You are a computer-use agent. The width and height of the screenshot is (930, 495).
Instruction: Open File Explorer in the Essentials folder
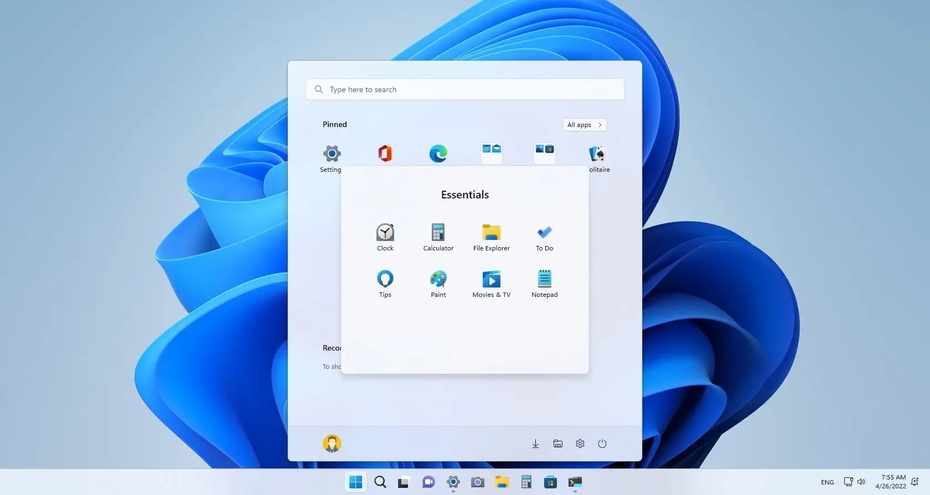pos(491,233)
